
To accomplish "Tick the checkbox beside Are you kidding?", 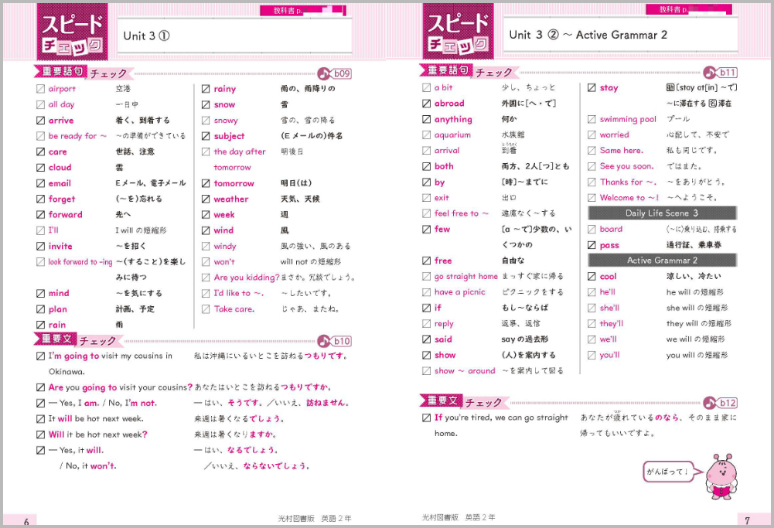I will (206, 277).
